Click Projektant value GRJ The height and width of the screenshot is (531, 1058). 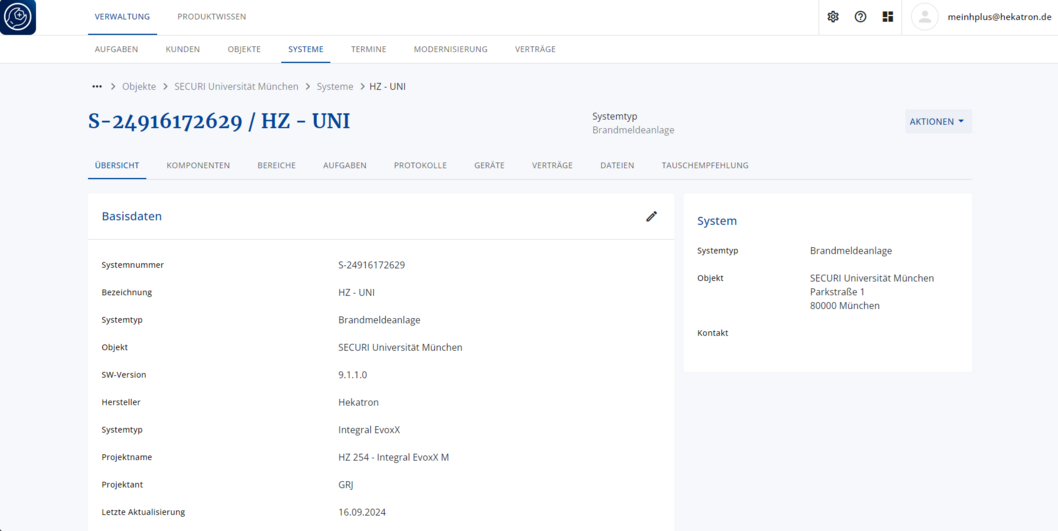(345, 484)
